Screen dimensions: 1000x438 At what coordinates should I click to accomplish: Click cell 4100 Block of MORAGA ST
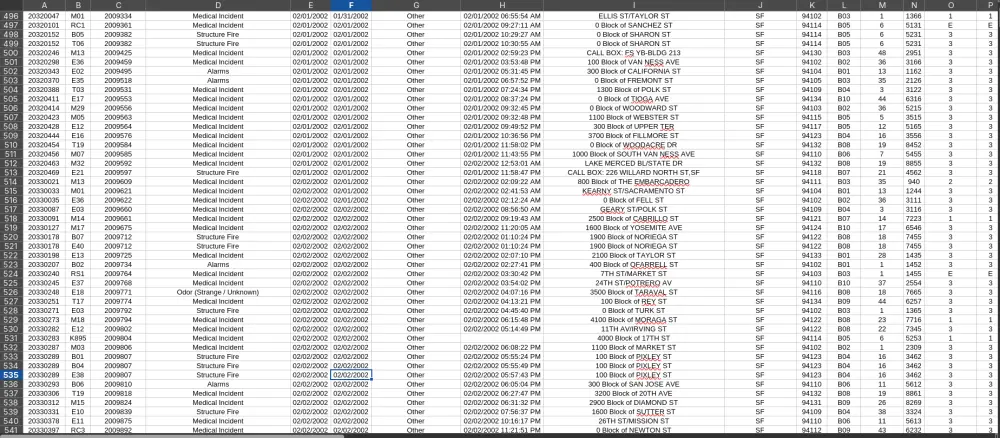(634, 320)
